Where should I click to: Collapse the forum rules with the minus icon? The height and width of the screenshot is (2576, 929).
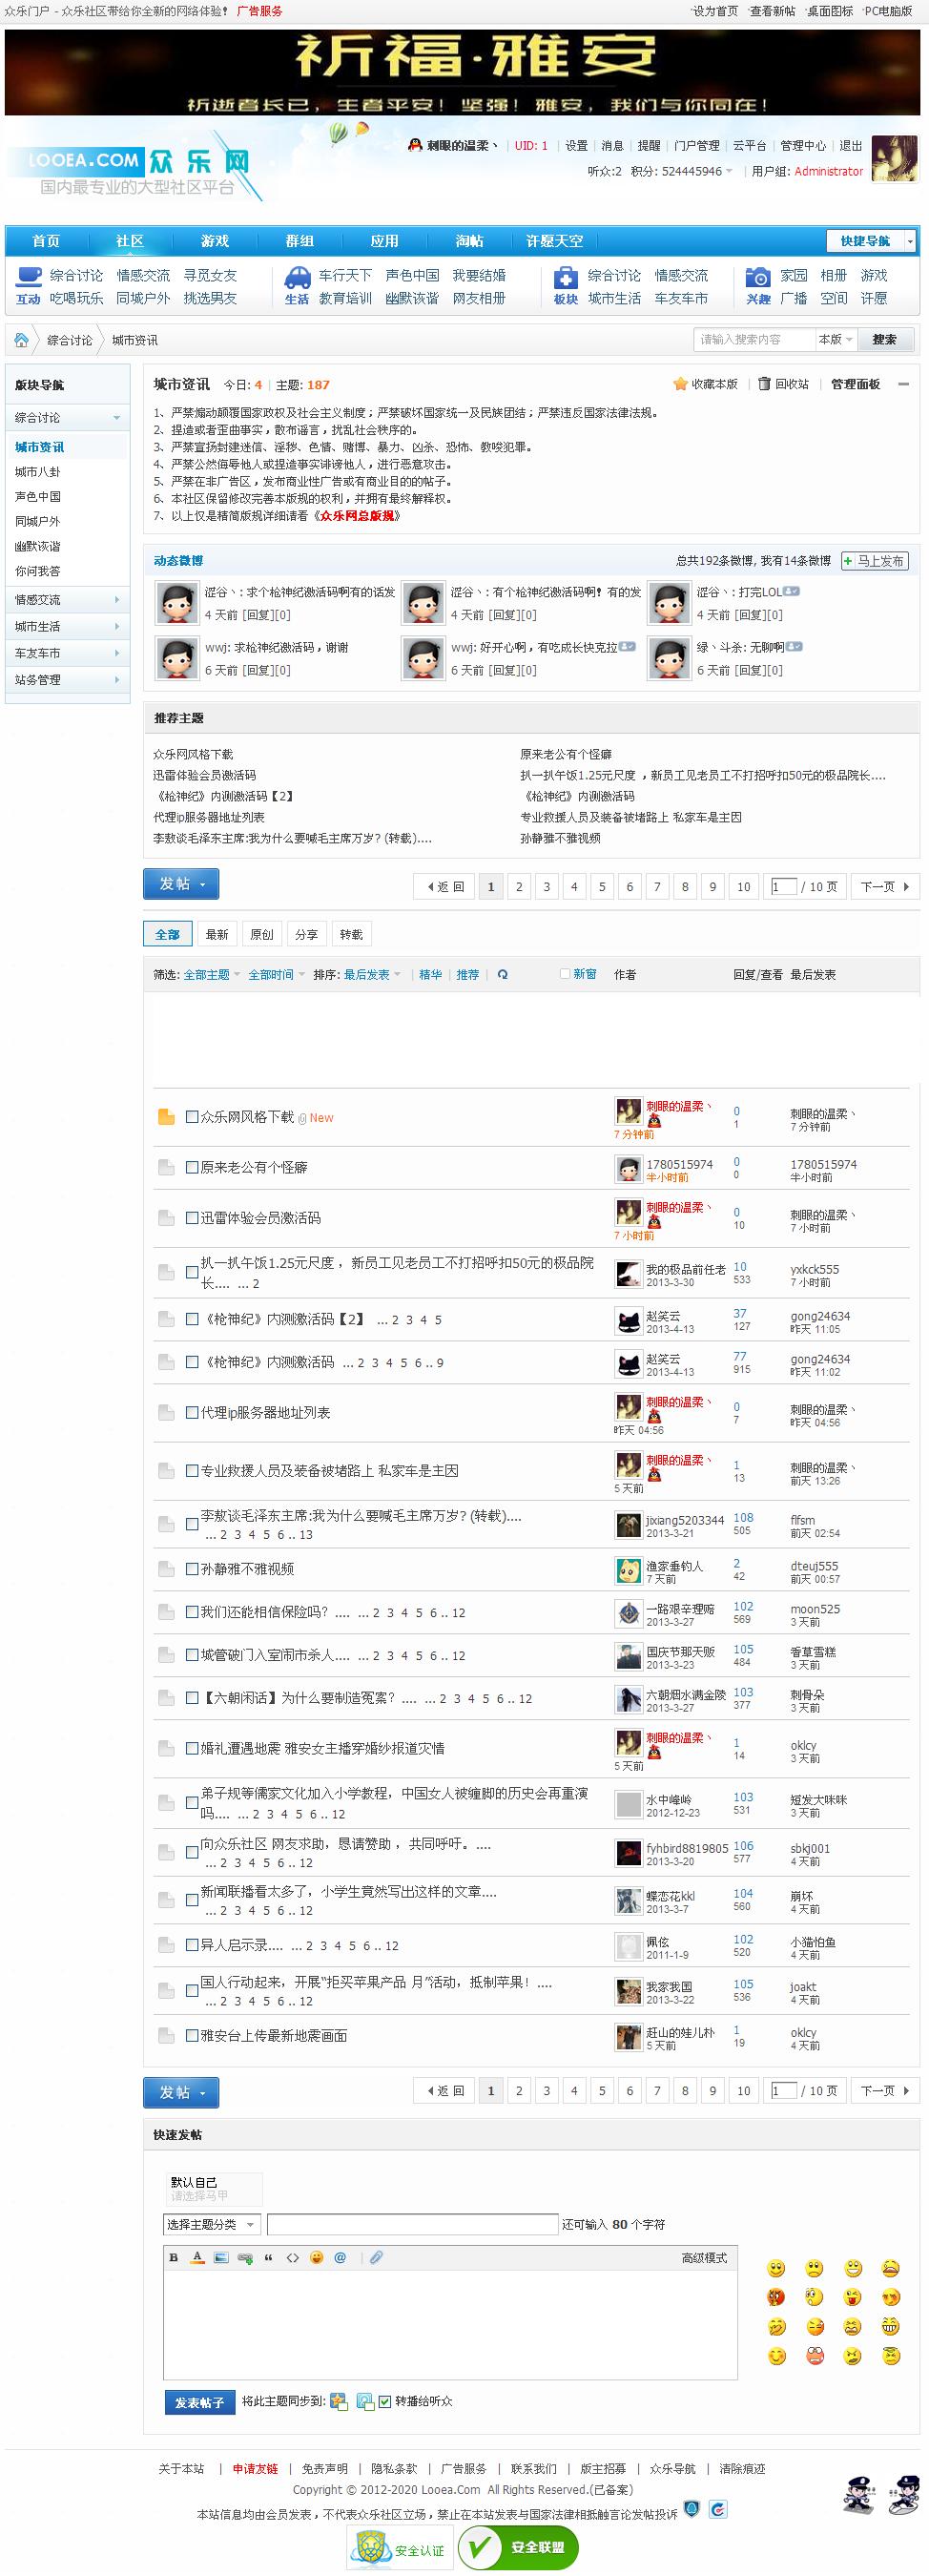click(x=904, y=384)
